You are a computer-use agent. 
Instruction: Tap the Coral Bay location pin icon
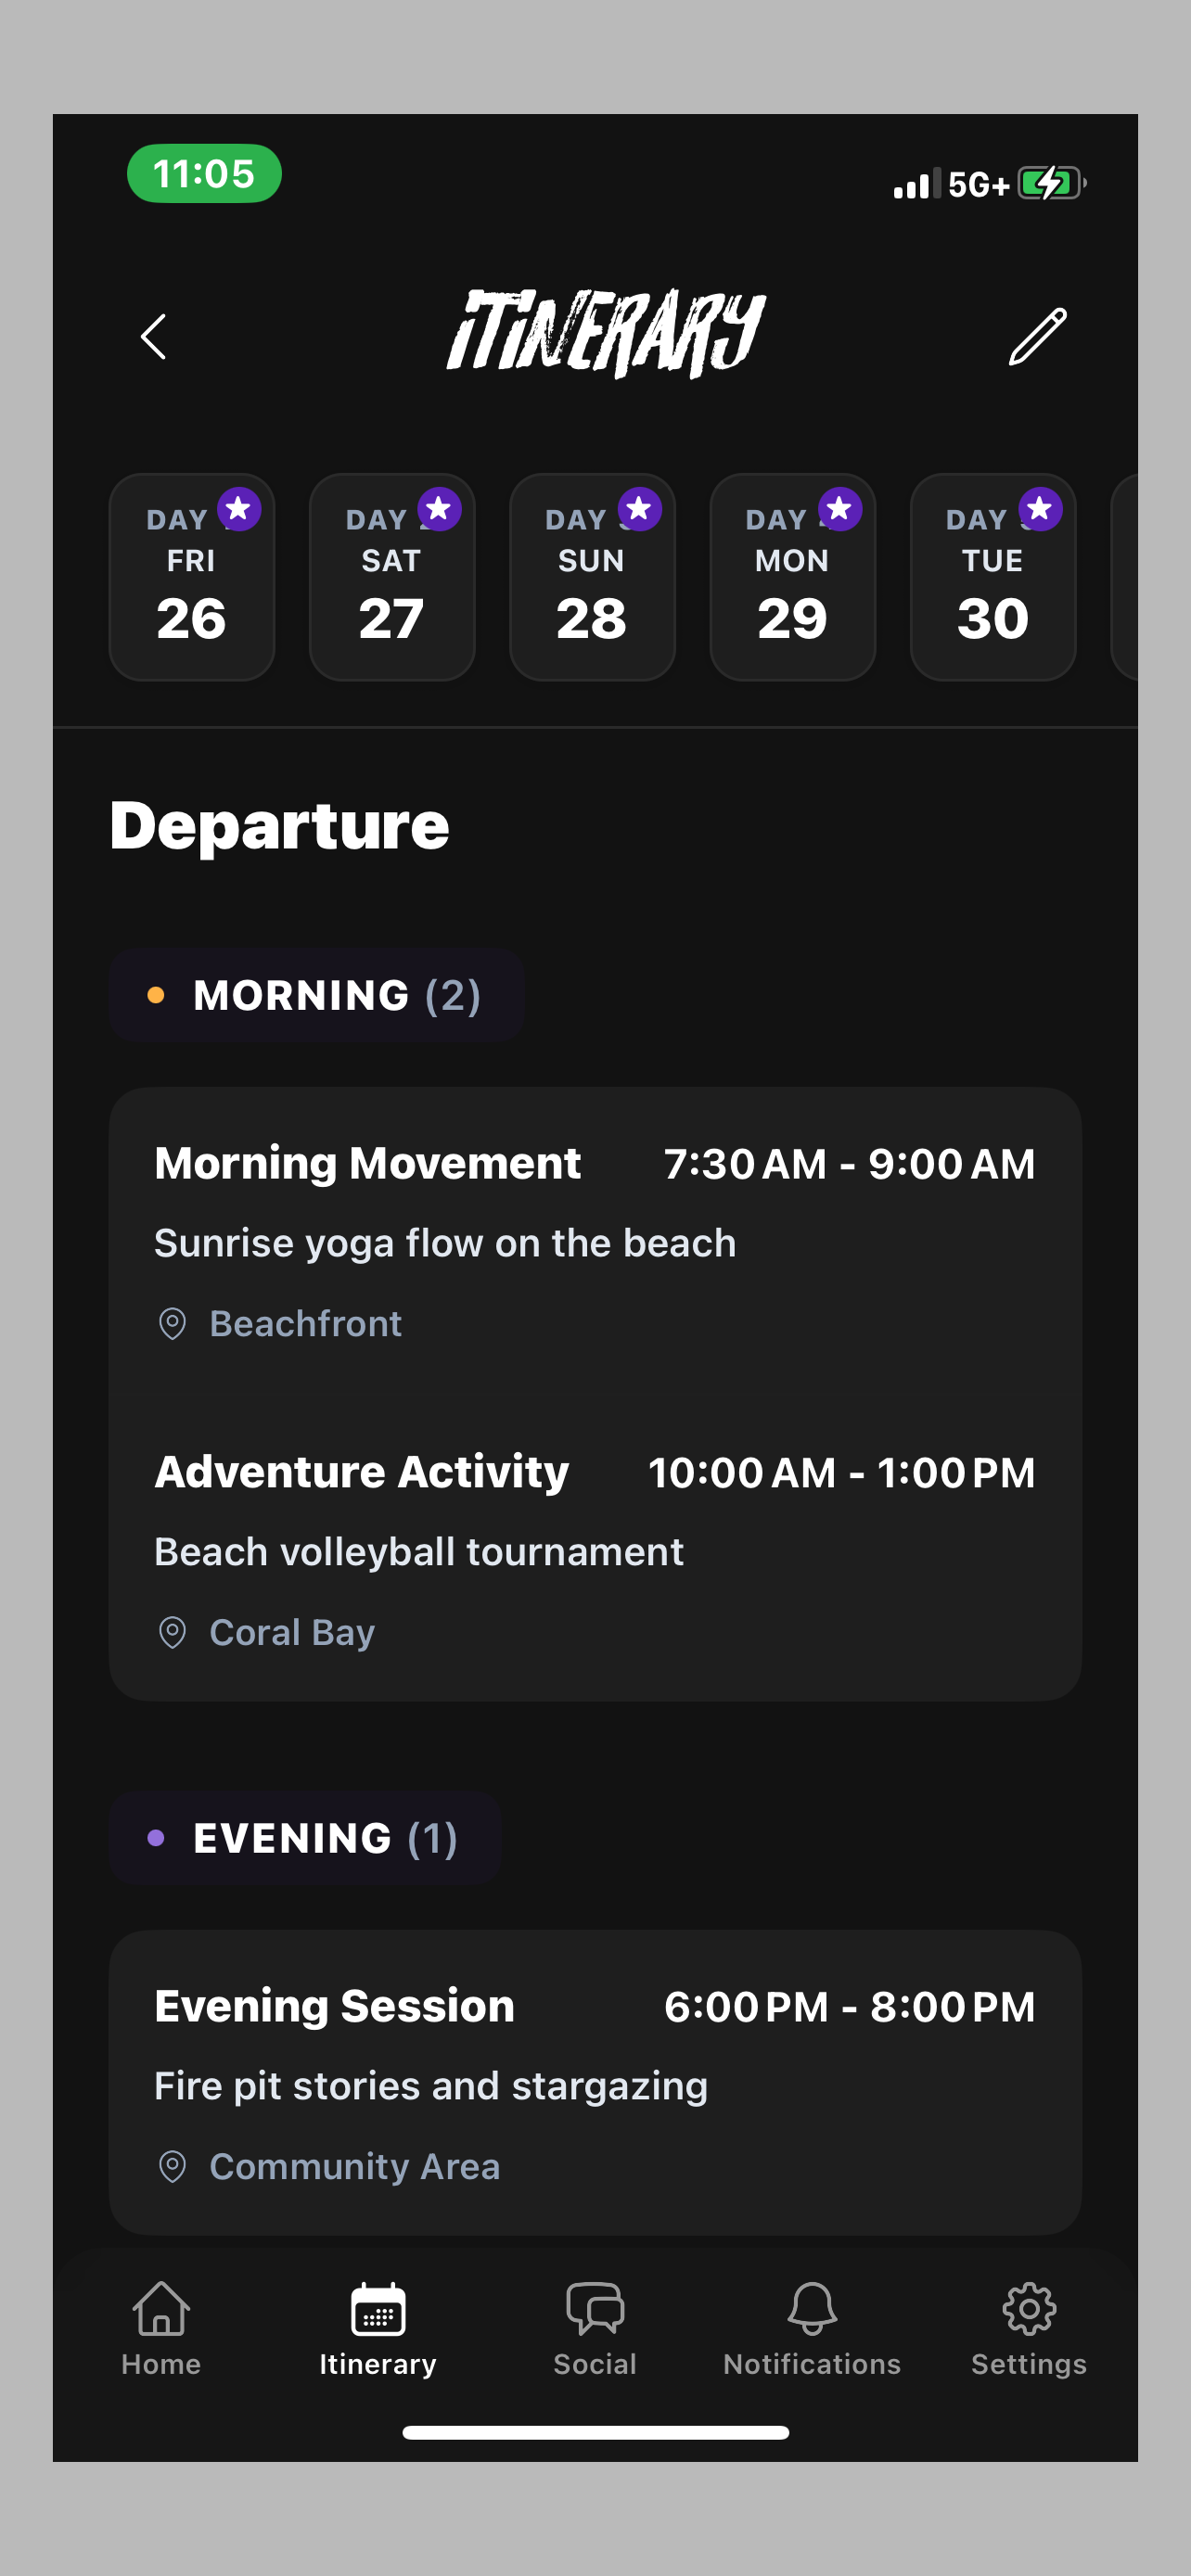173,1633
